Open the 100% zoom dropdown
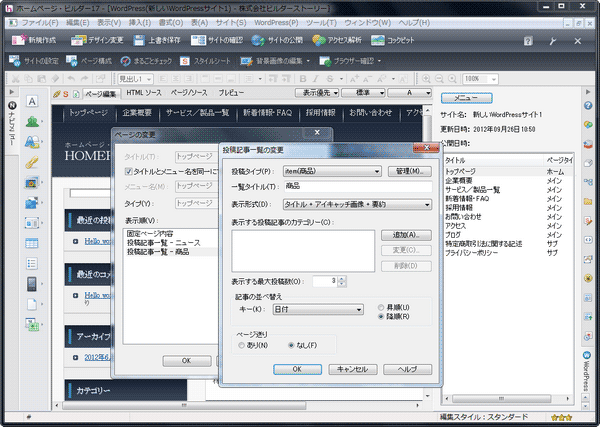The image size is (600, 427). point(480,79)
